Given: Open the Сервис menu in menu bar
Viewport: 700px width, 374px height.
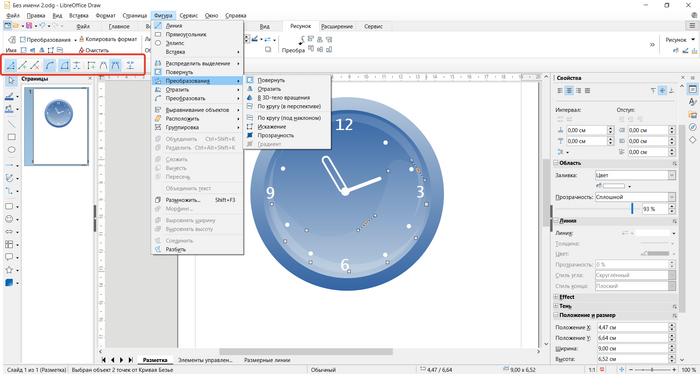Looking at the screenshot, I should [x=188, y=15].
